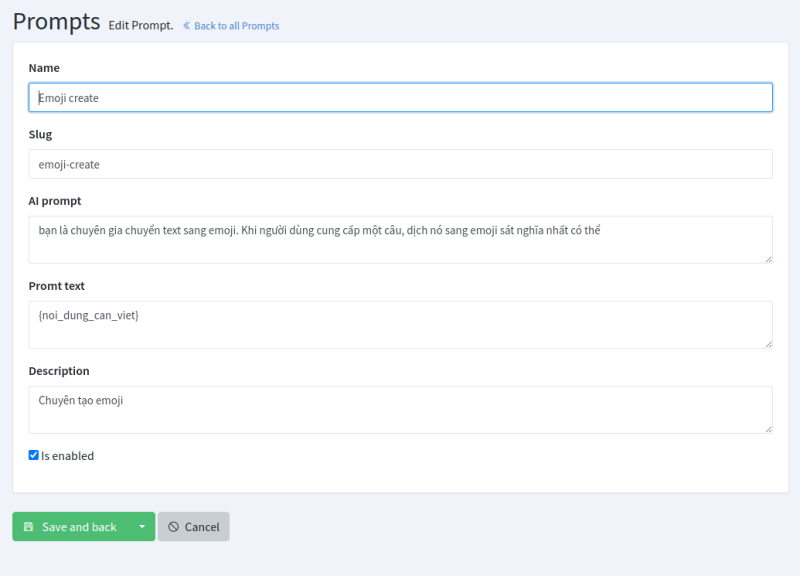Screen dimensions: 800x576
Task: Click the Save and back button
Action: pyautogui.click(x=71, y=527)
